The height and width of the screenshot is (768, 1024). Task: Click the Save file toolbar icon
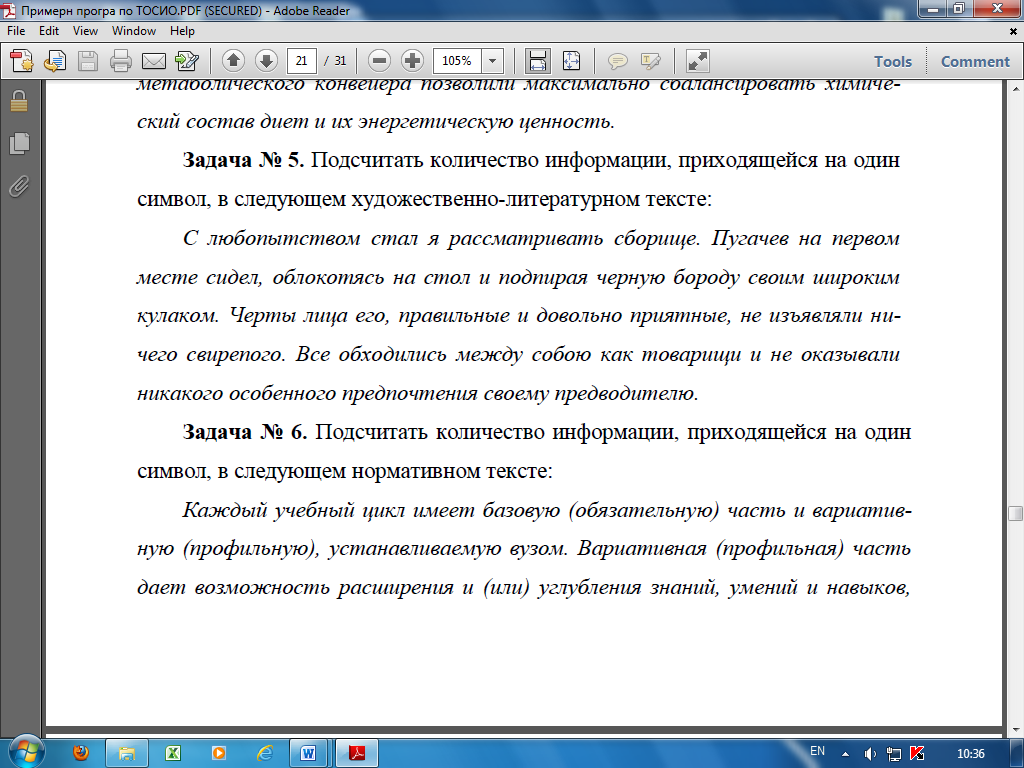(88, 61)
